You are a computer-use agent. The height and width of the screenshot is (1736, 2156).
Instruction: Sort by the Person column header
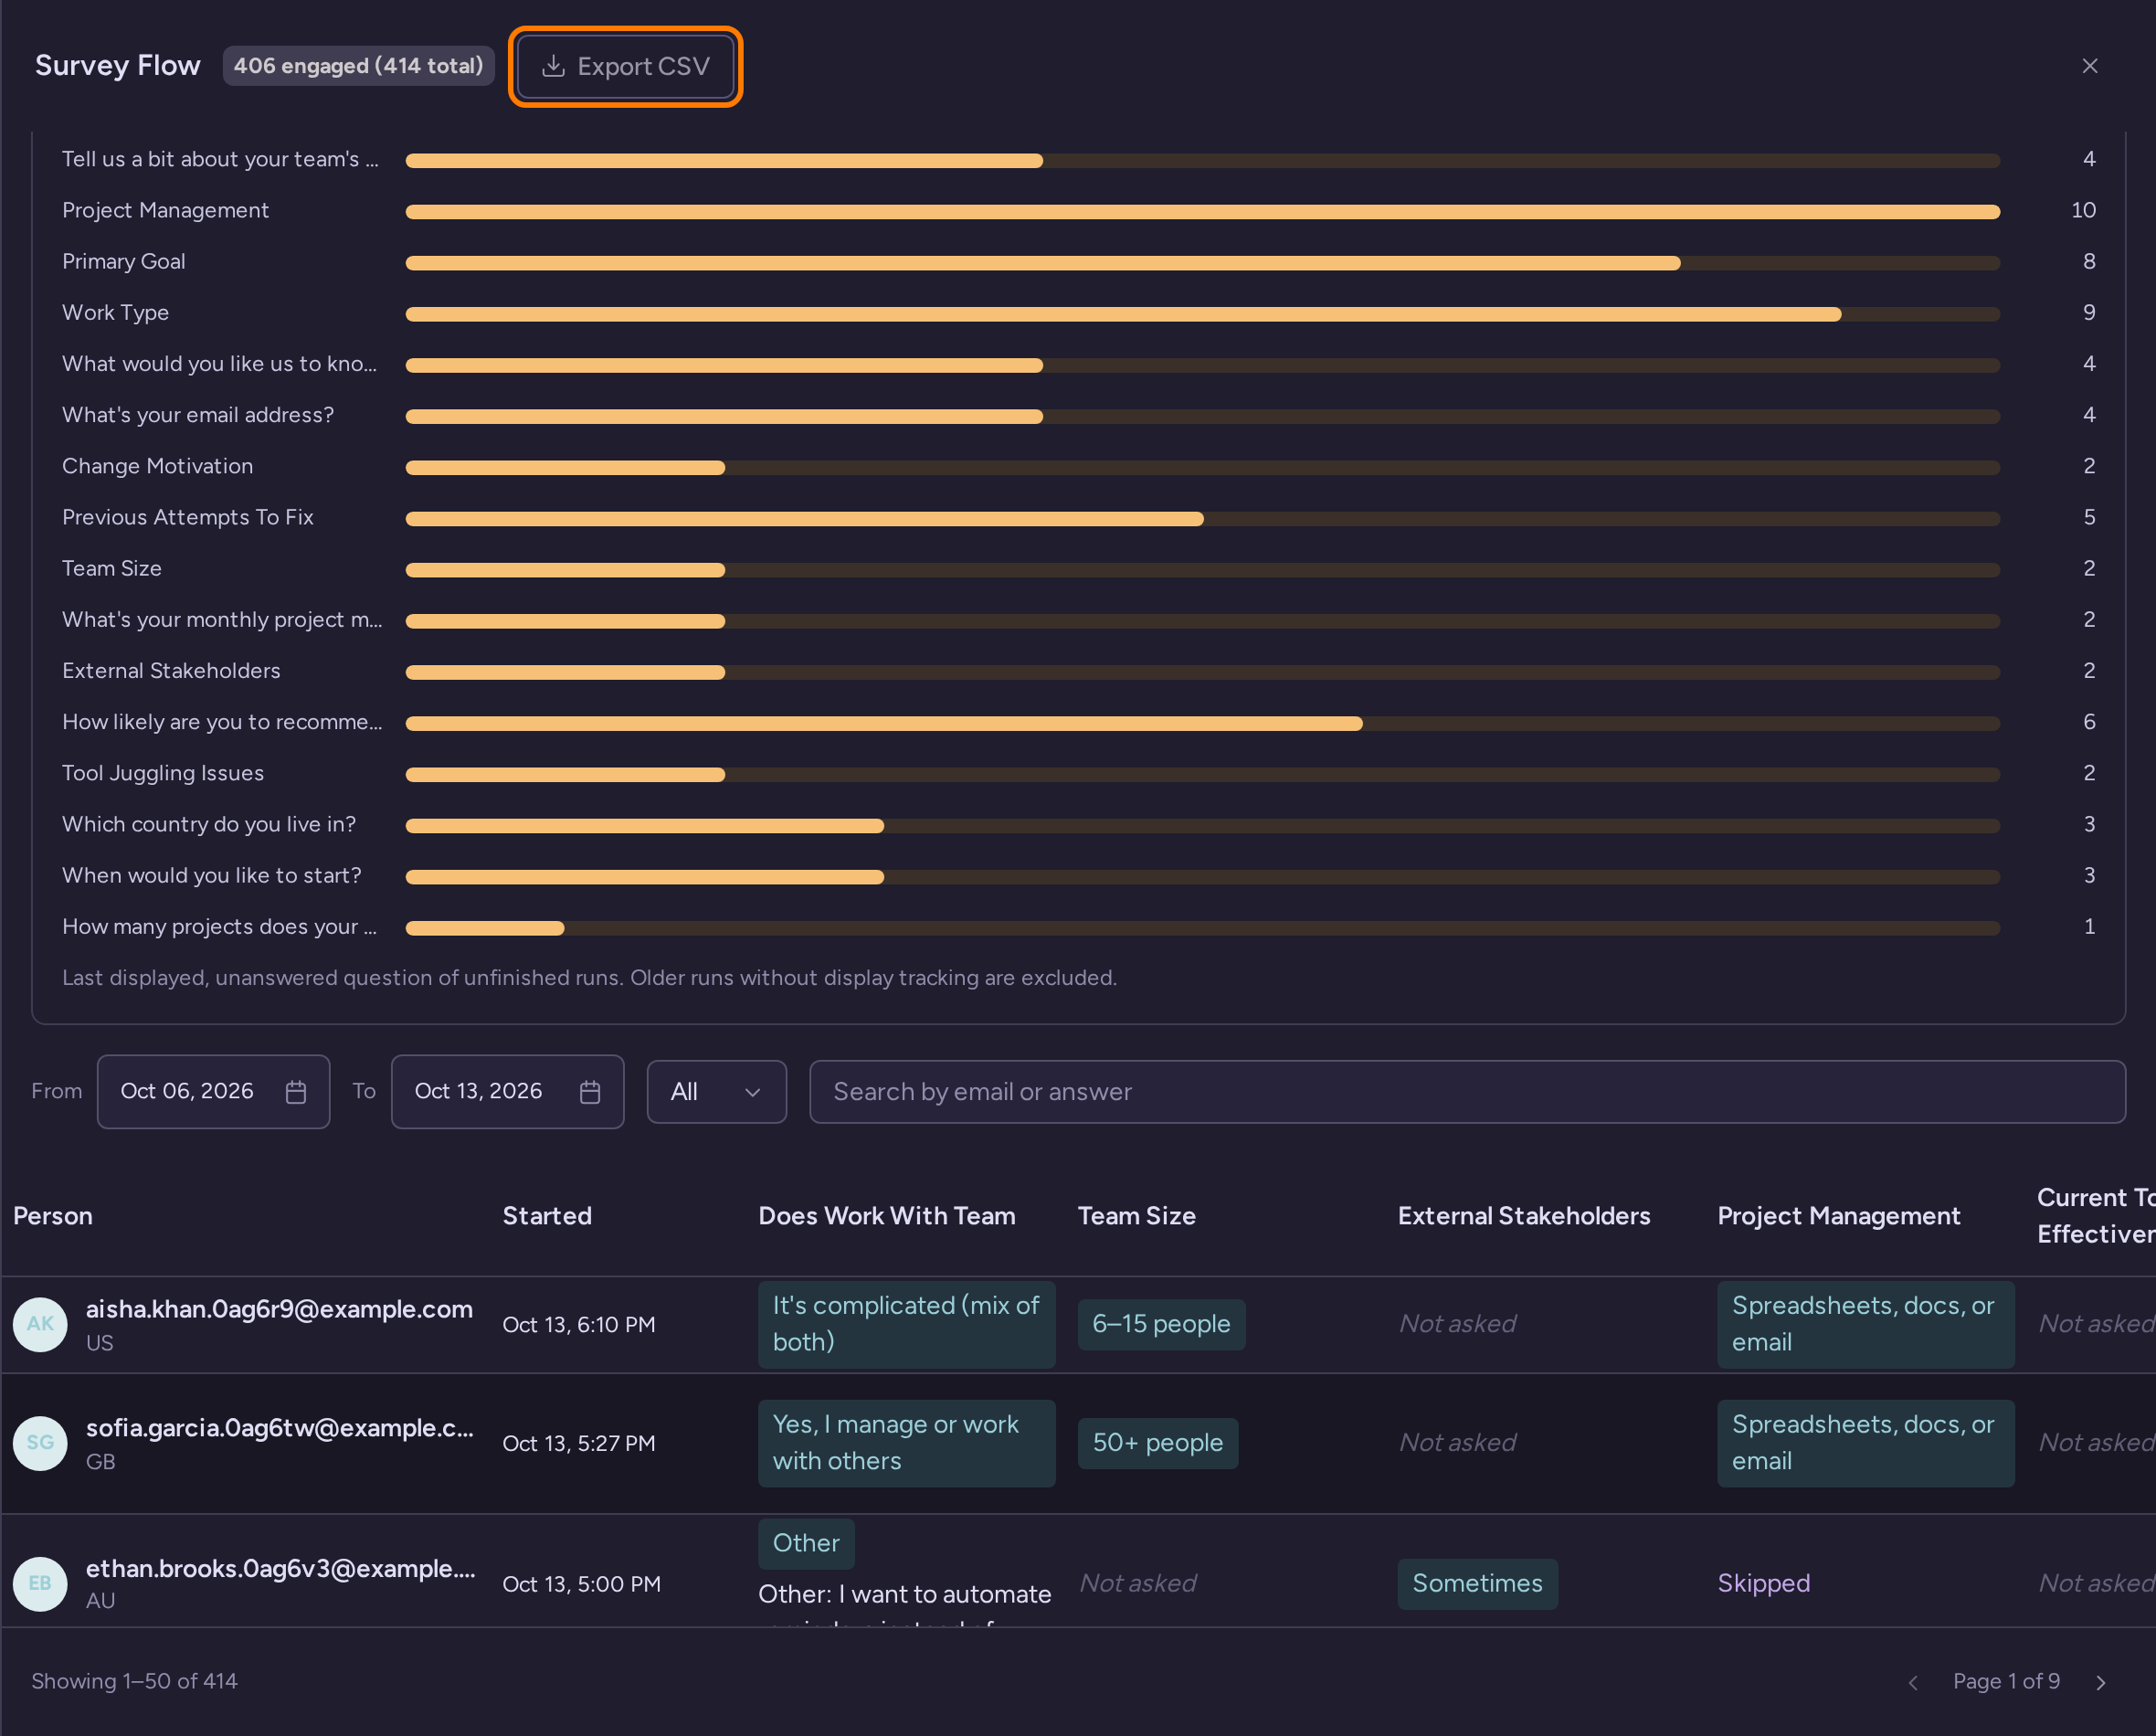coord(53,1215)
